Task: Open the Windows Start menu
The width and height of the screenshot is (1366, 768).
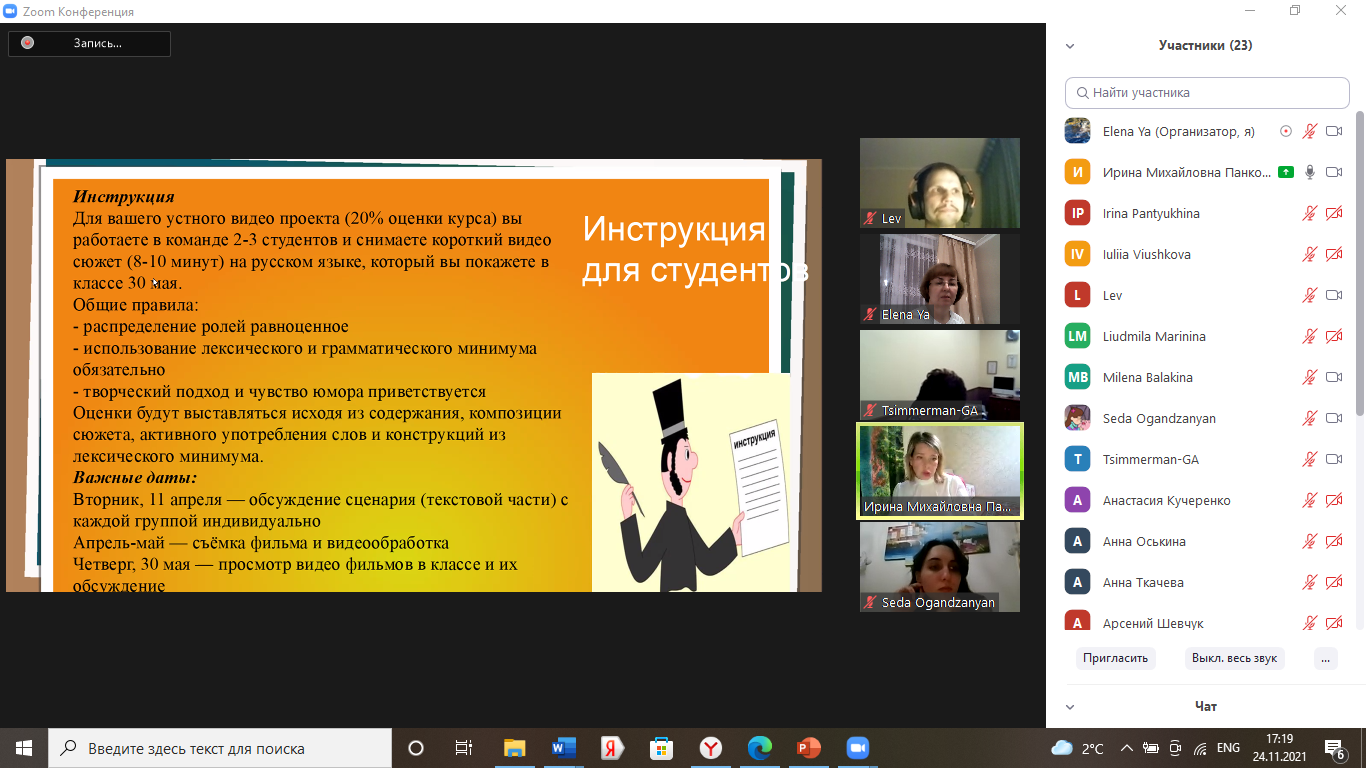Action: [24, 748]
